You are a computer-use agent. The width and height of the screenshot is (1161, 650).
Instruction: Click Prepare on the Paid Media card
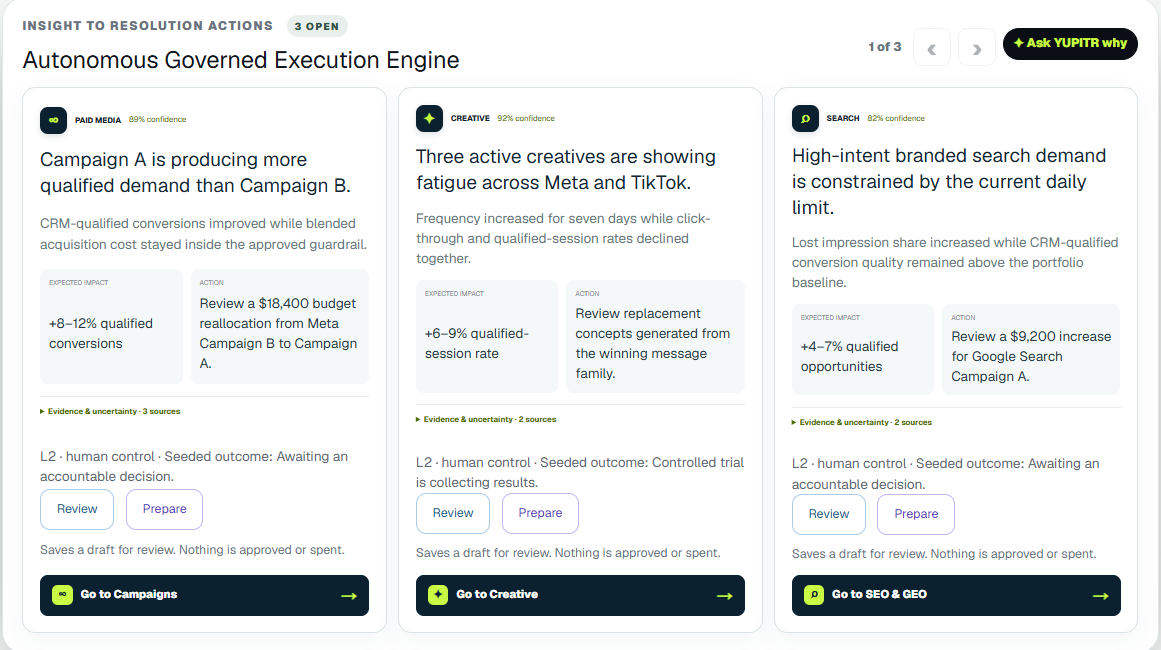[x=164, y=509]
